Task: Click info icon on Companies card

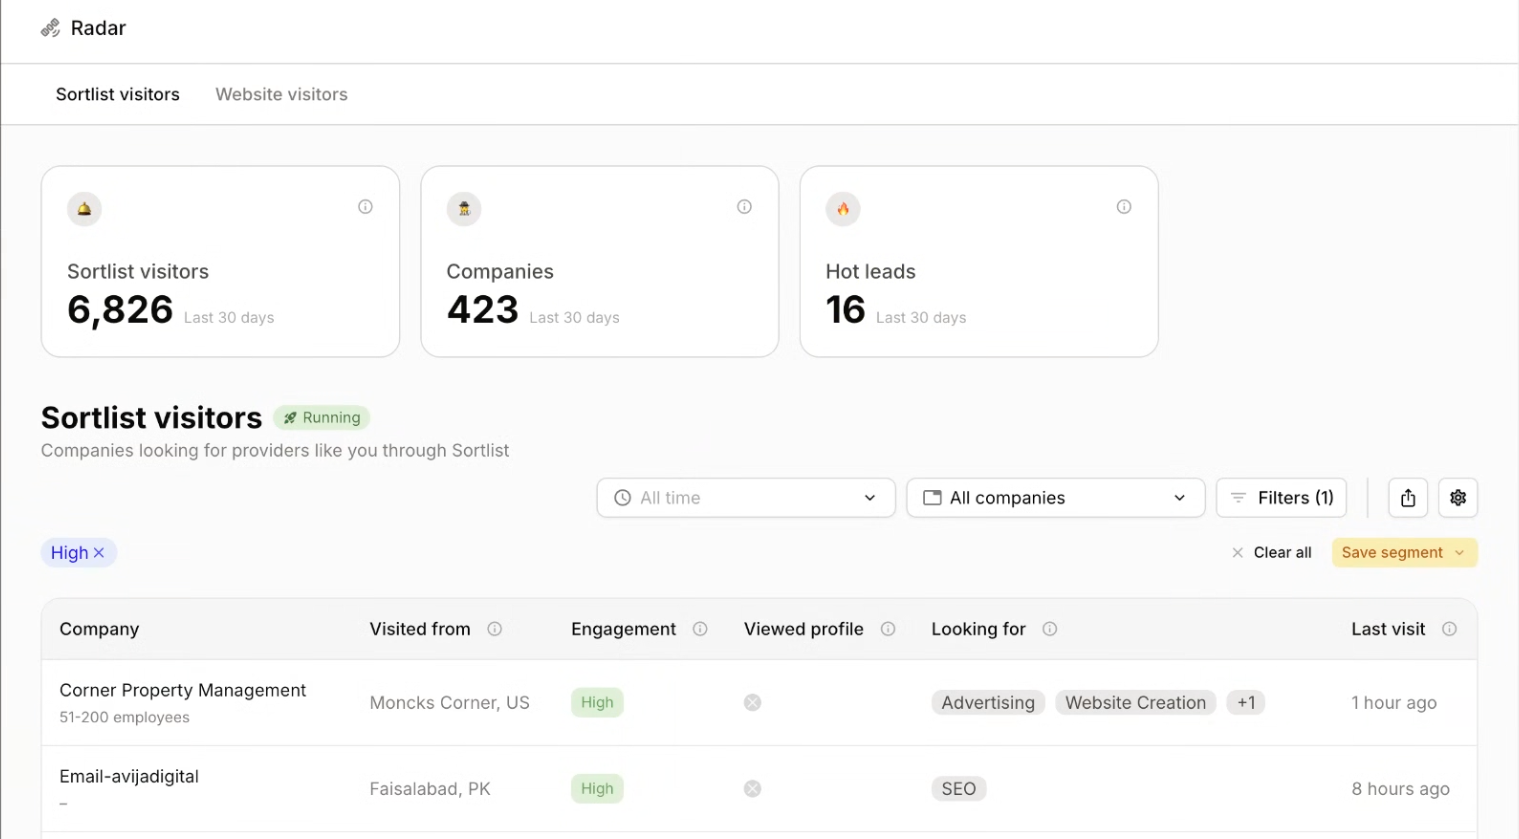Action: [x=744, y=207]
